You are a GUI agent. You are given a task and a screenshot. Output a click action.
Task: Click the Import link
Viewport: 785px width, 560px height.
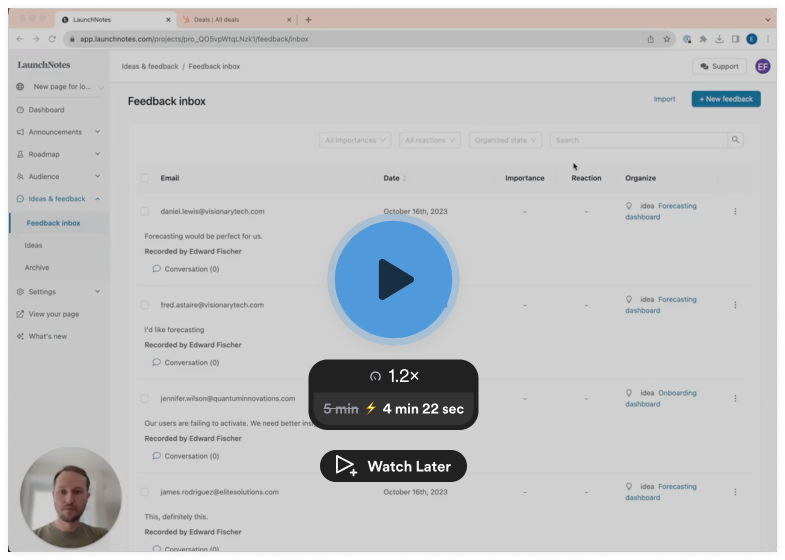(664, 99)
